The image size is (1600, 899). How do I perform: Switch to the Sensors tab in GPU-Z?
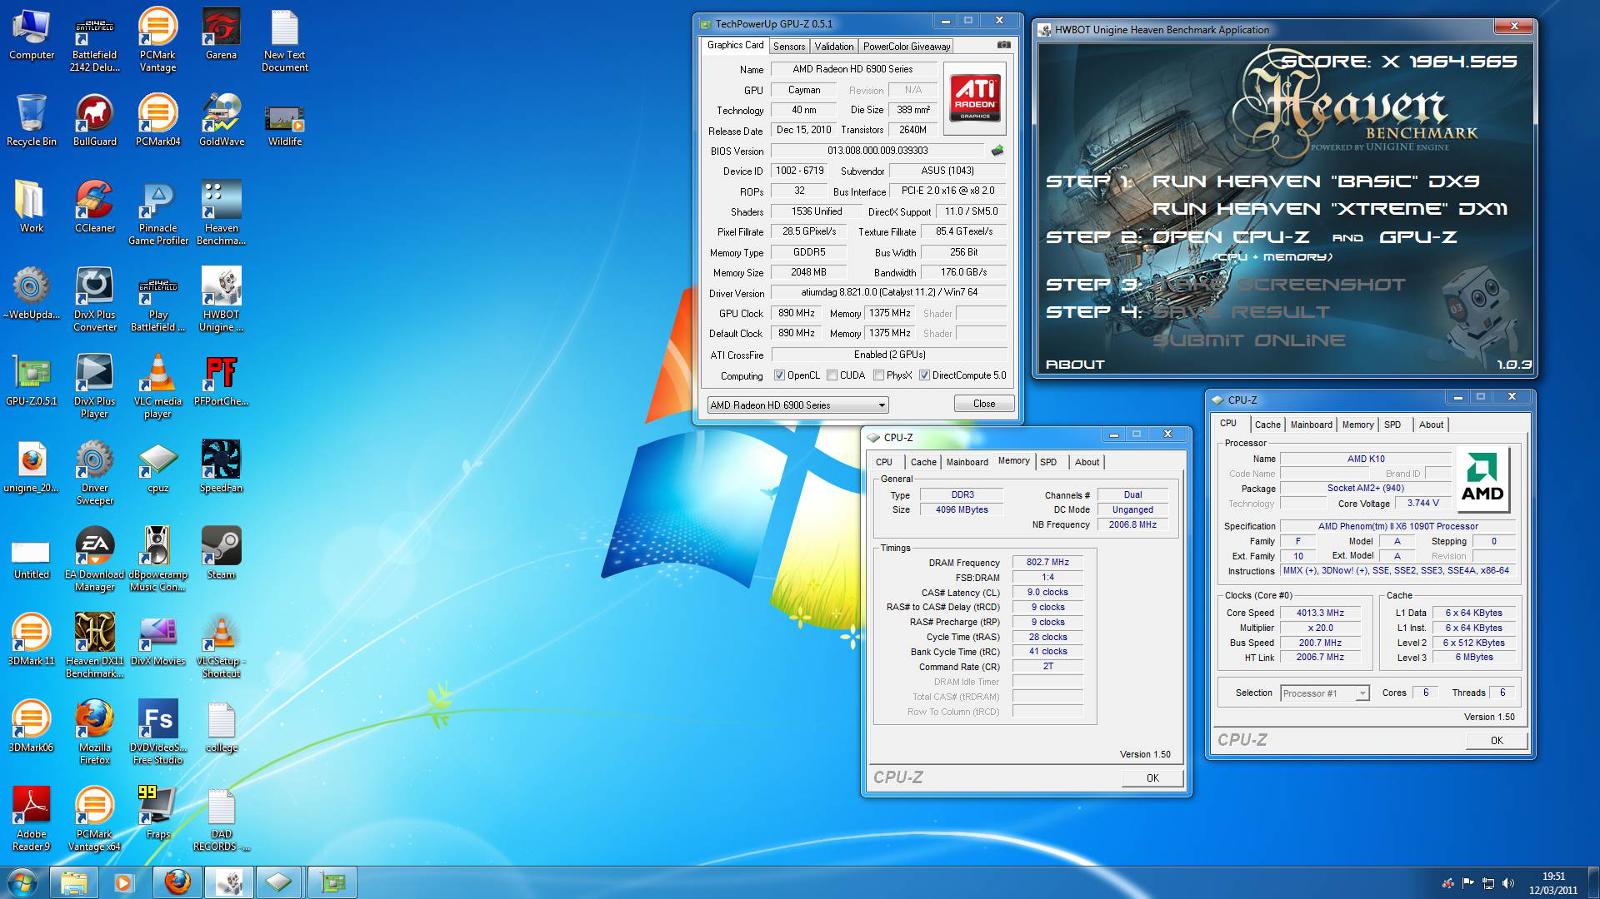coord(789,46)
